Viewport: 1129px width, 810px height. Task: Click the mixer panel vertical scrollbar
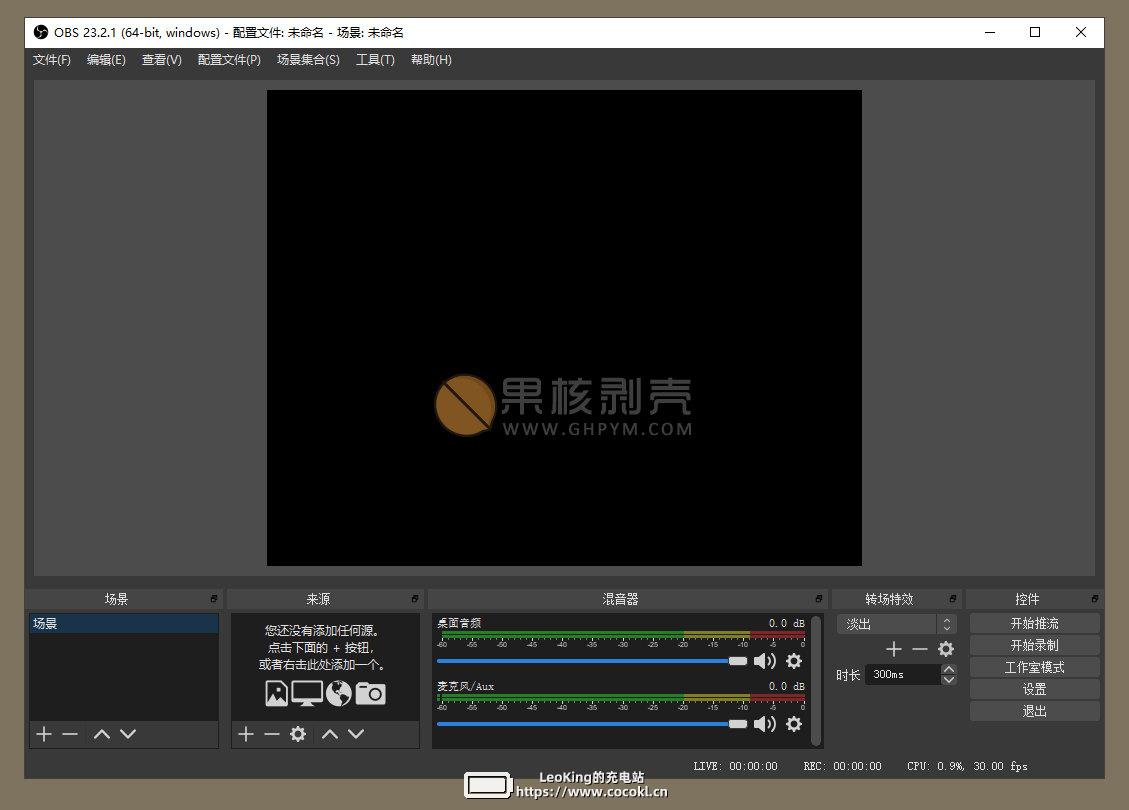coord(816,680)
